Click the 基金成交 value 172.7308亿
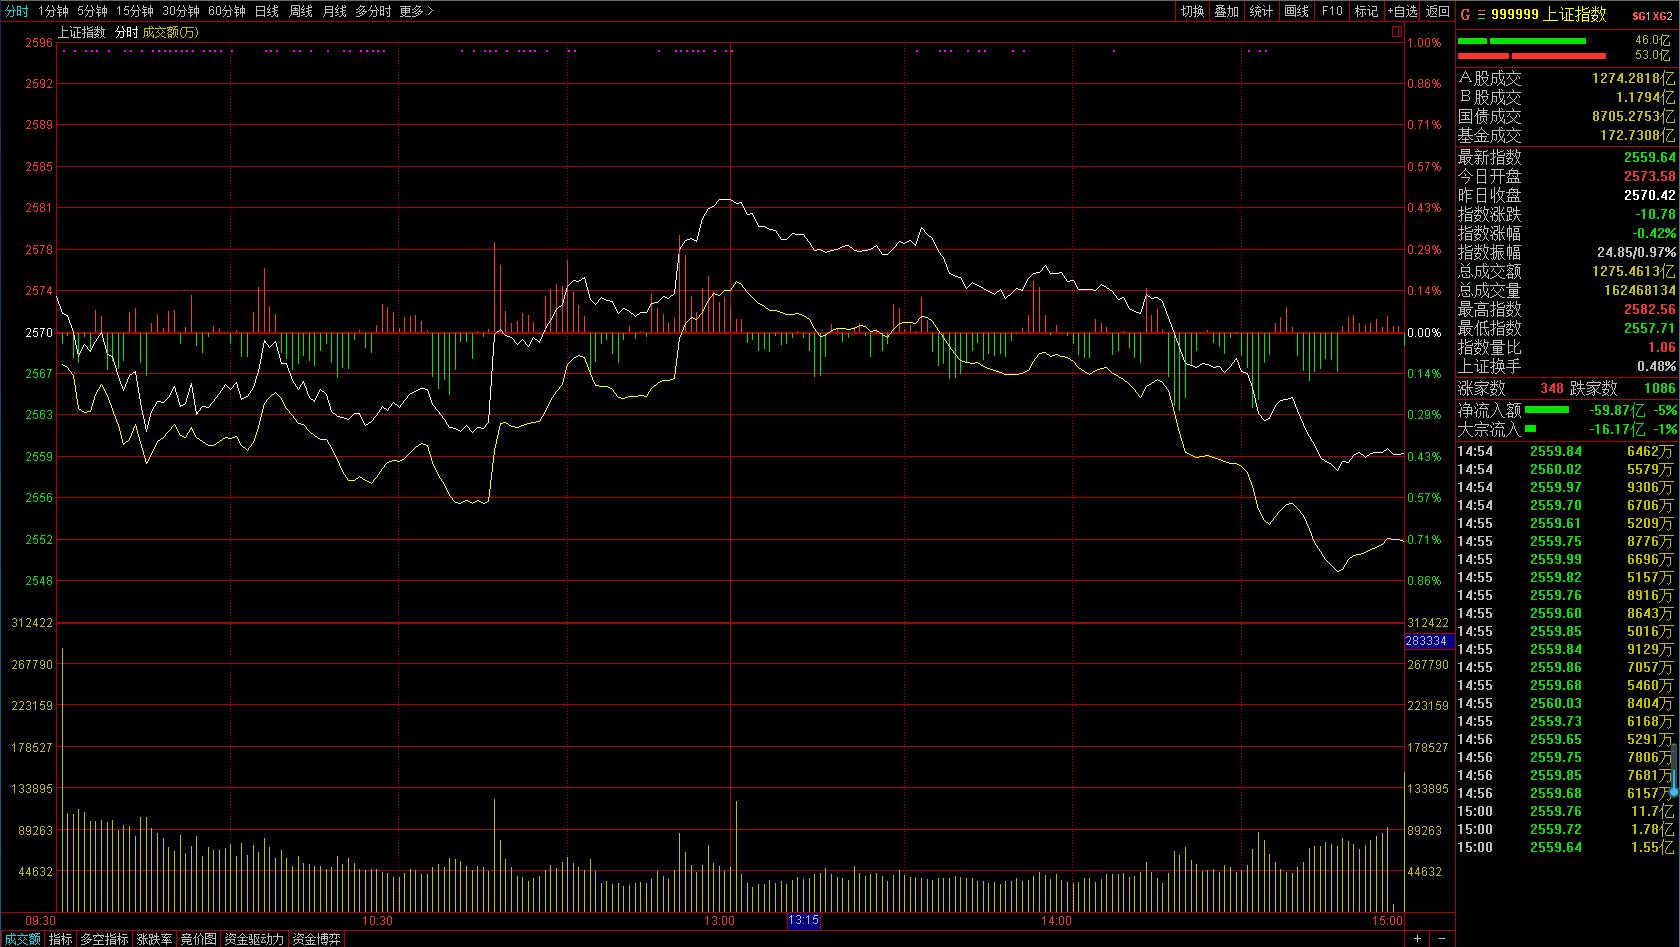1680x947 pixels. pos(1639,135)
